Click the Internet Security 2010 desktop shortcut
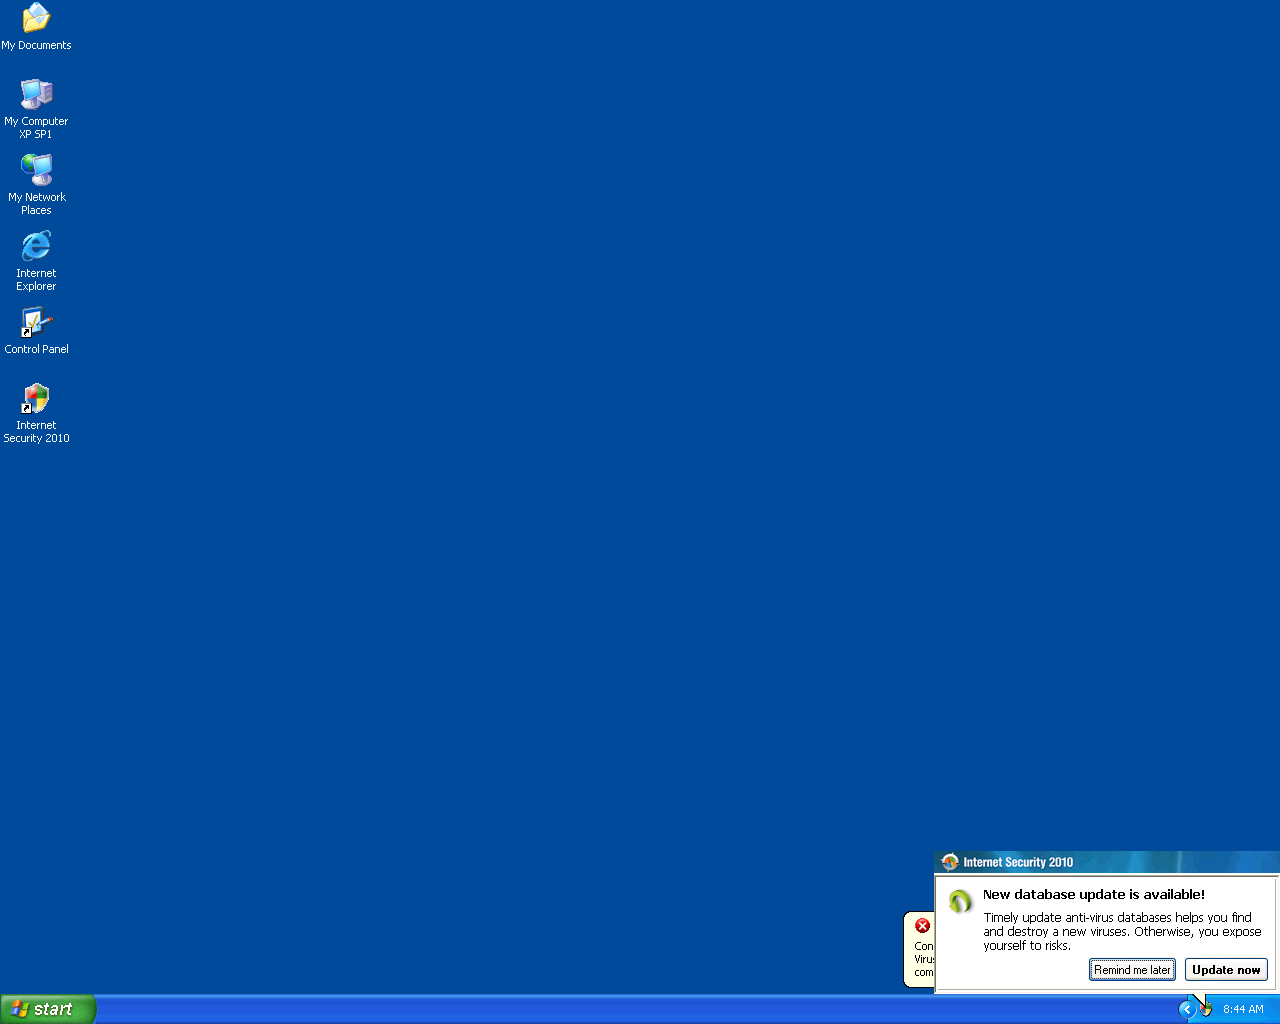1280x1024 pixels. tap(36, 400)
